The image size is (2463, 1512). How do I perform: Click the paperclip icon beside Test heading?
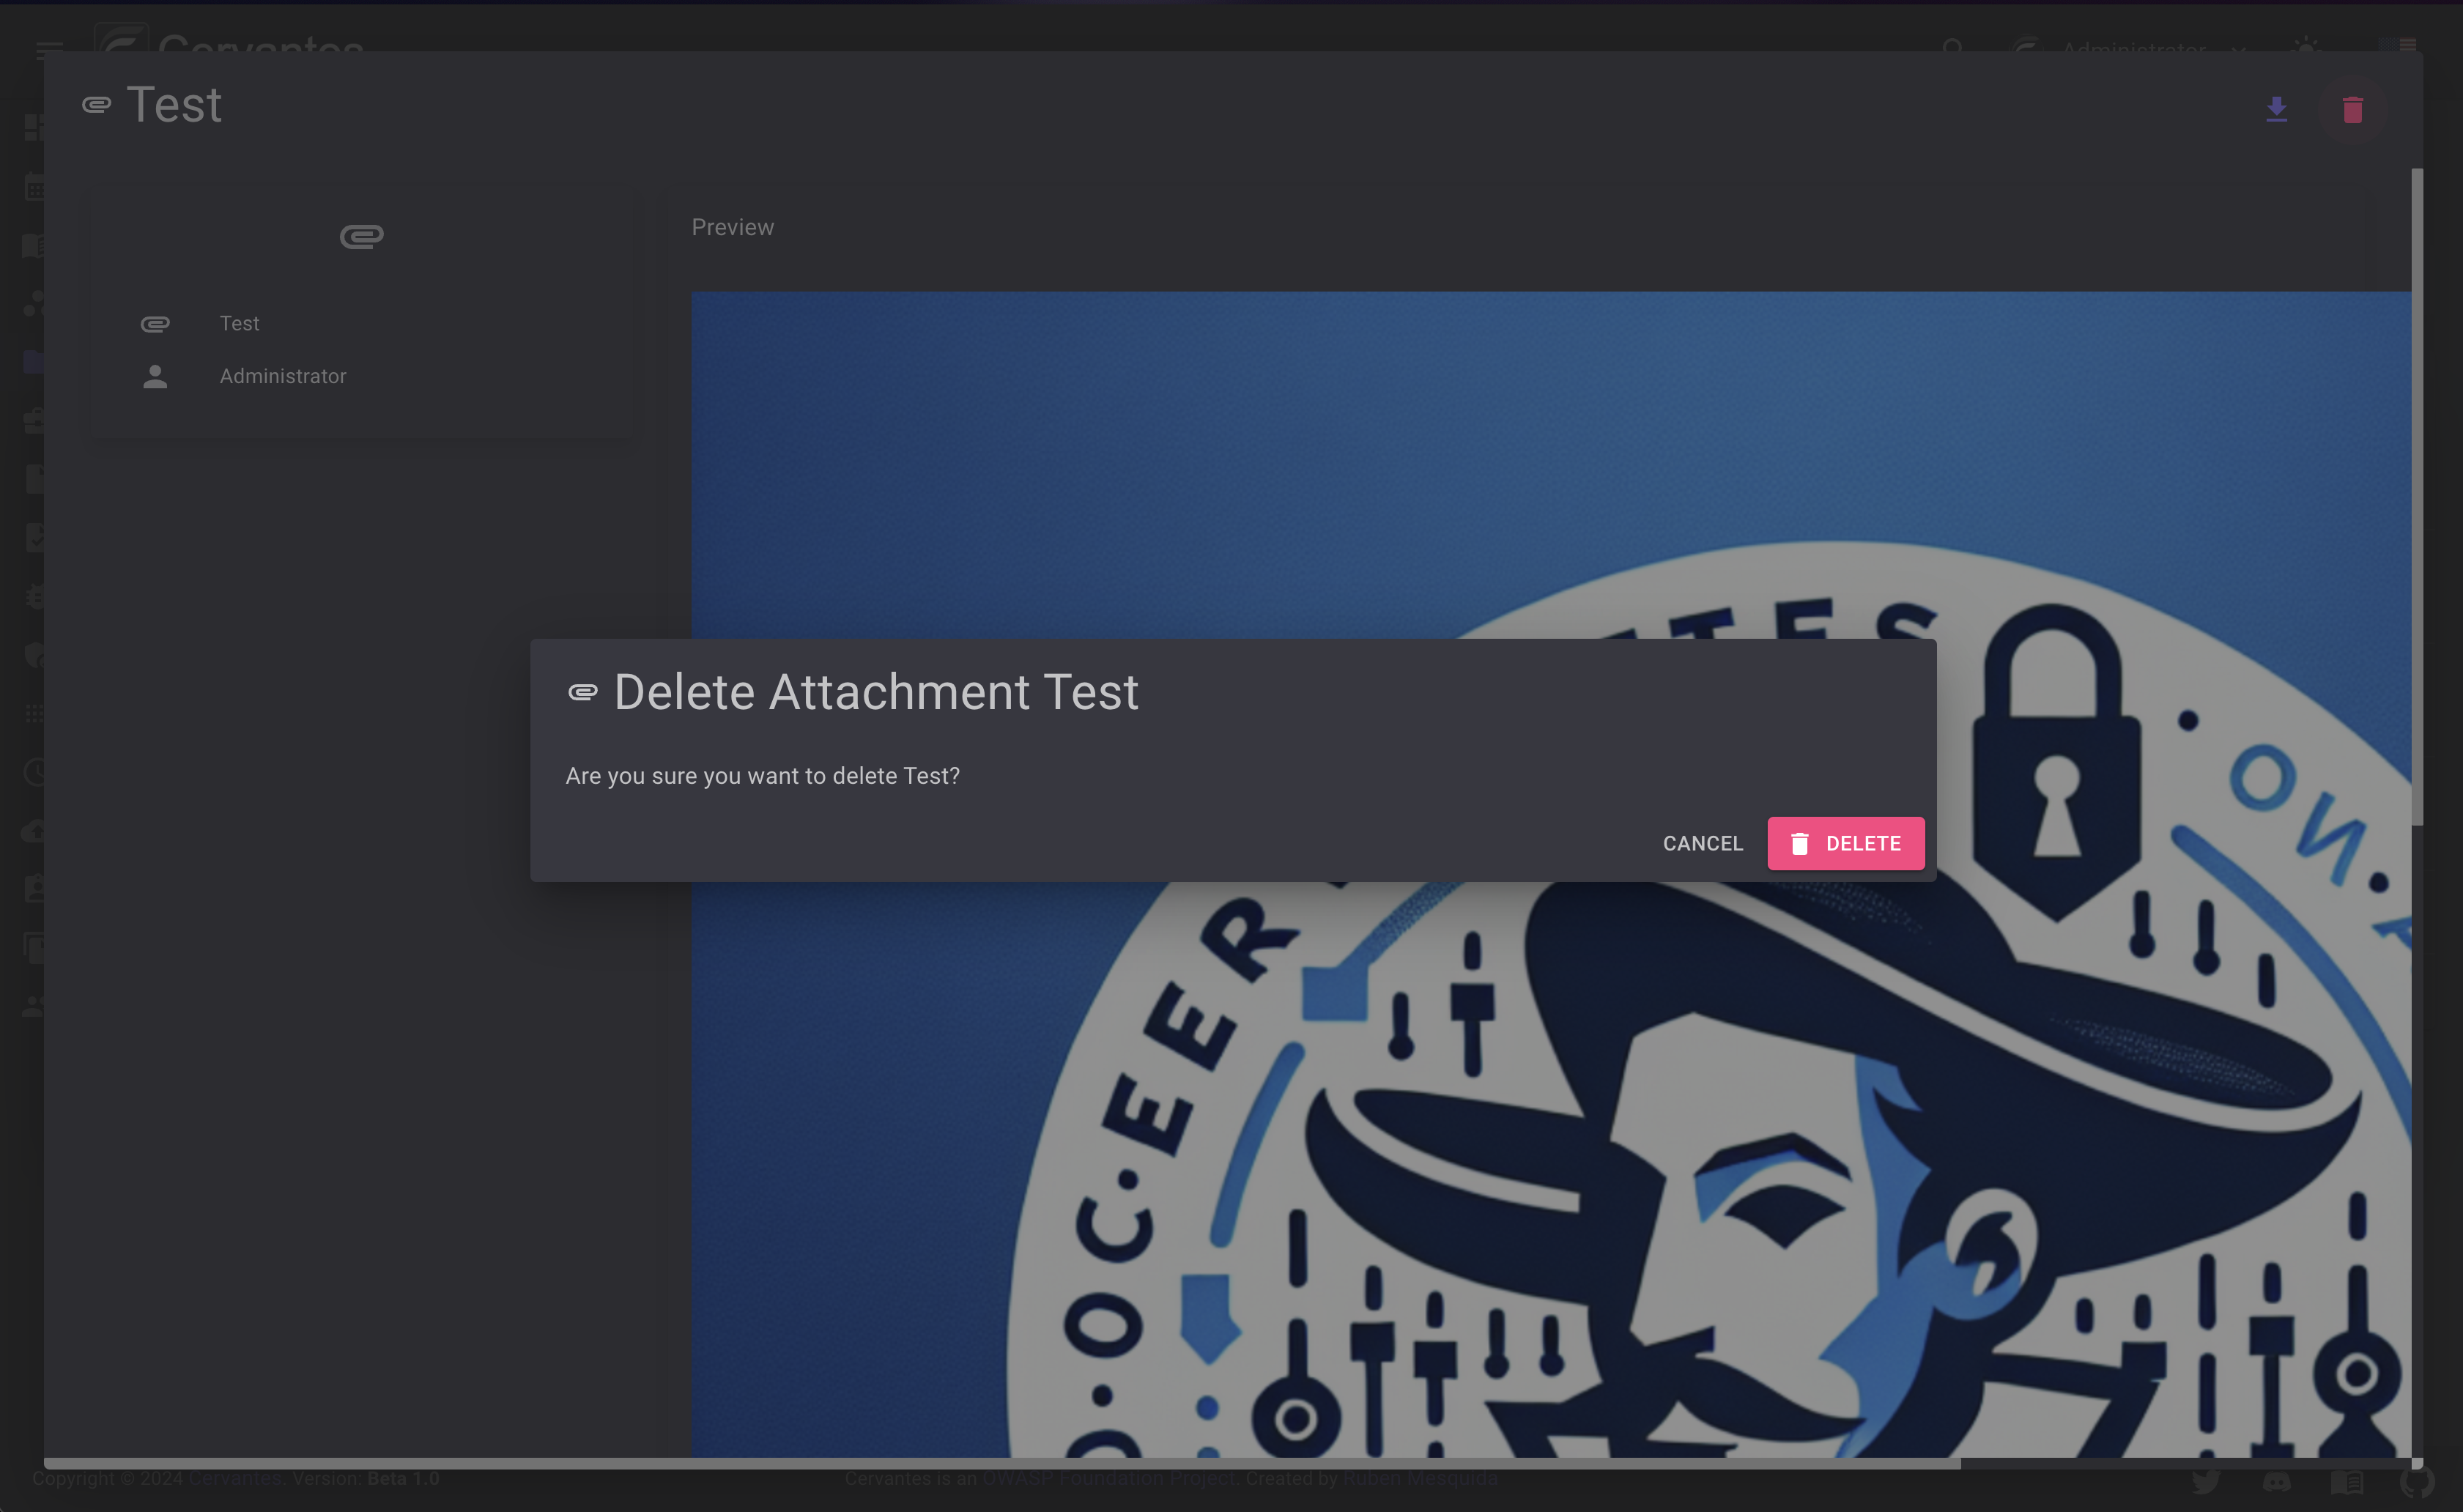point(96,105)
